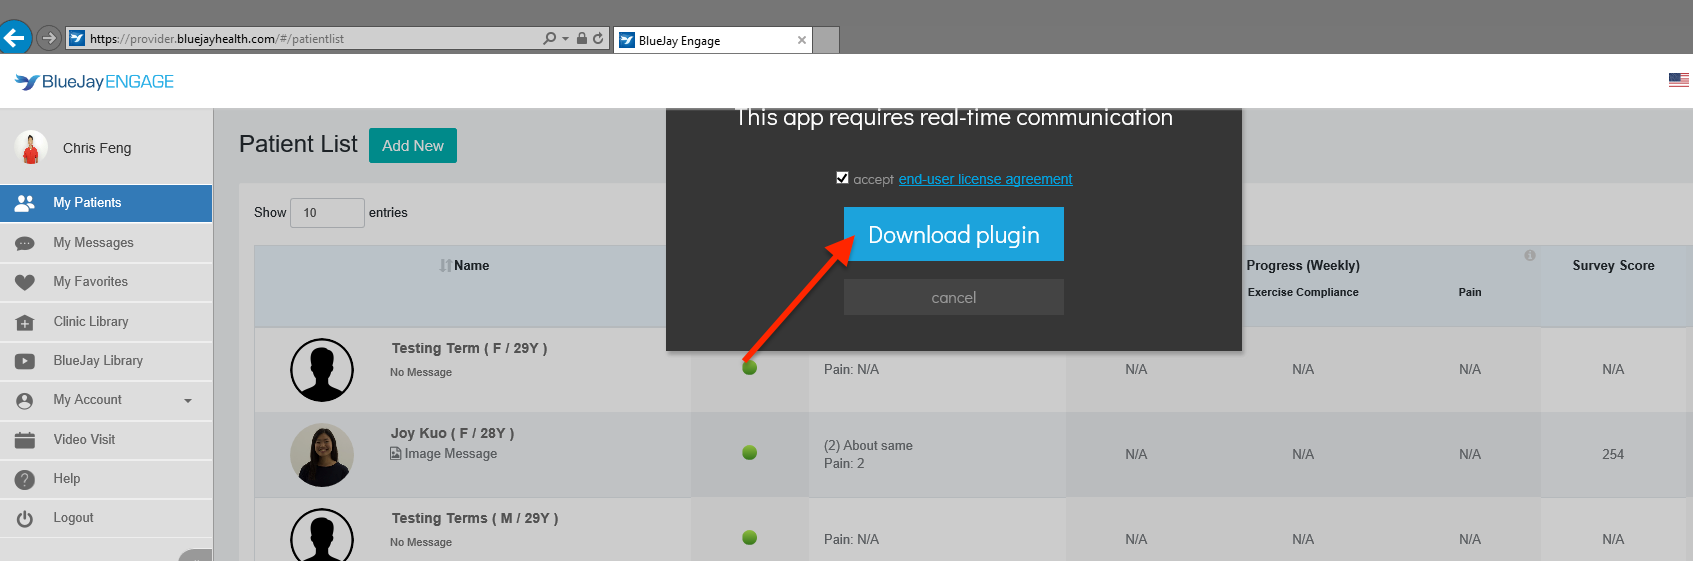Open patient Testing Terms ( M / 29Y )
This screenshot has height=561, width=1693.
coord(475,518)
